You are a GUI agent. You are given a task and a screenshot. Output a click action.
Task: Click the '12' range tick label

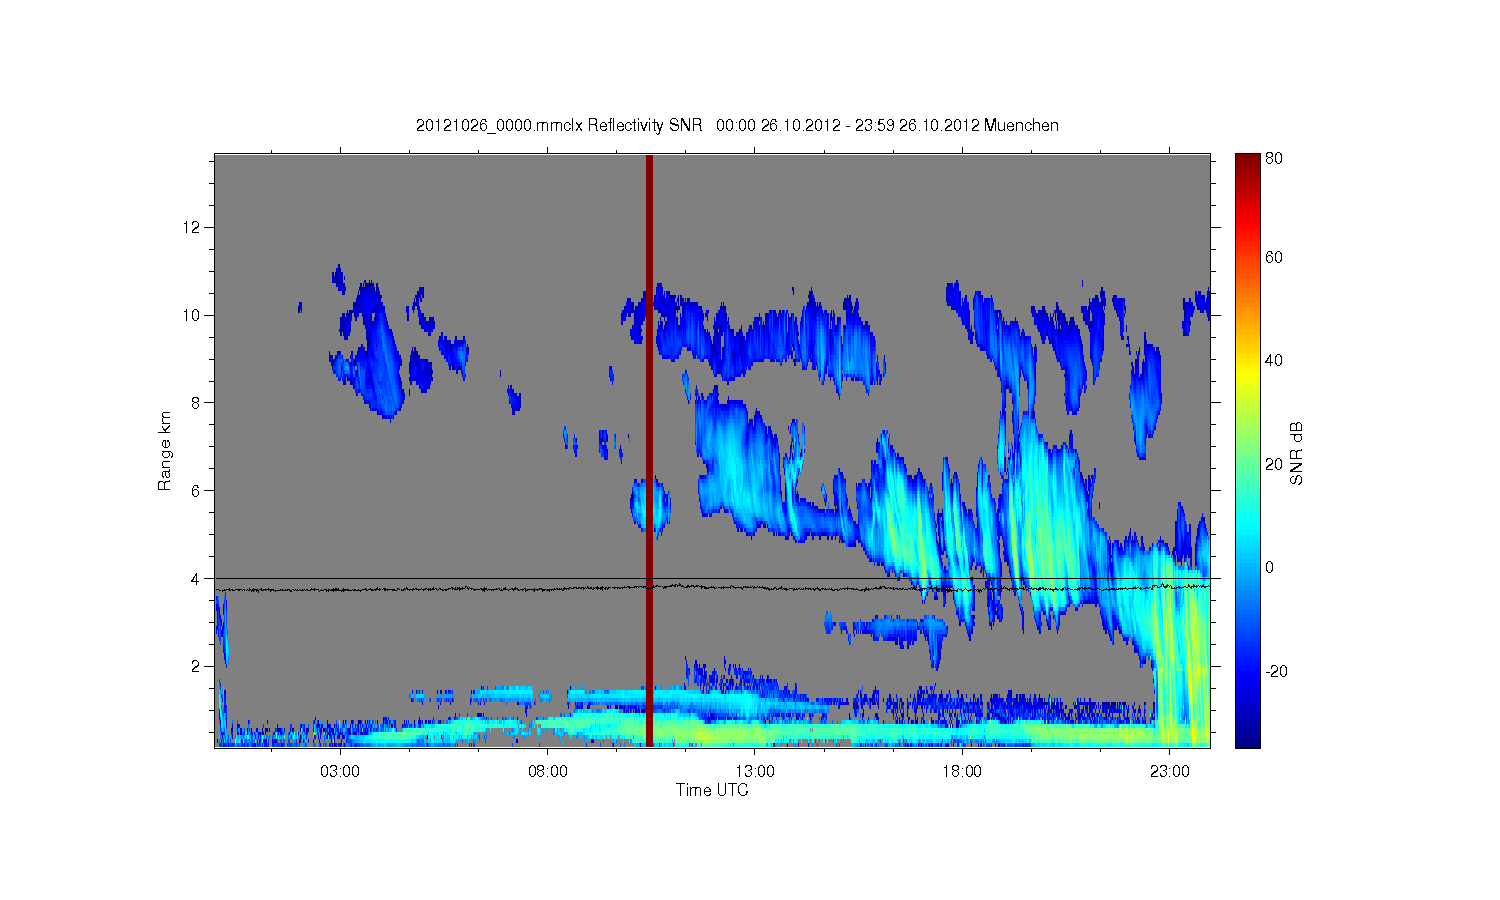coord(192,227)
